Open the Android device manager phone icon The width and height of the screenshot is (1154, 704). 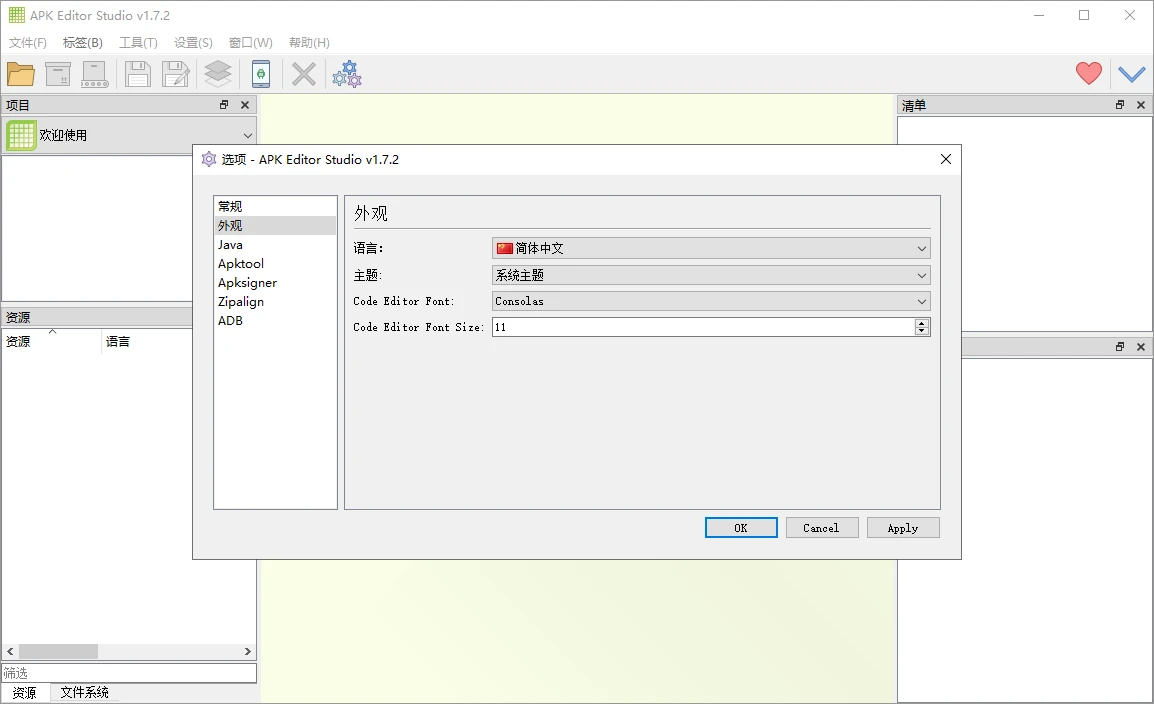(x=261, y=74)
